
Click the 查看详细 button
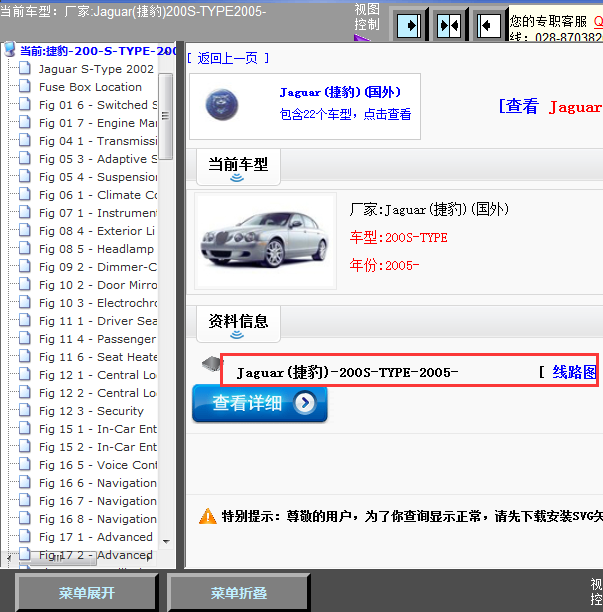click(260, 403)
